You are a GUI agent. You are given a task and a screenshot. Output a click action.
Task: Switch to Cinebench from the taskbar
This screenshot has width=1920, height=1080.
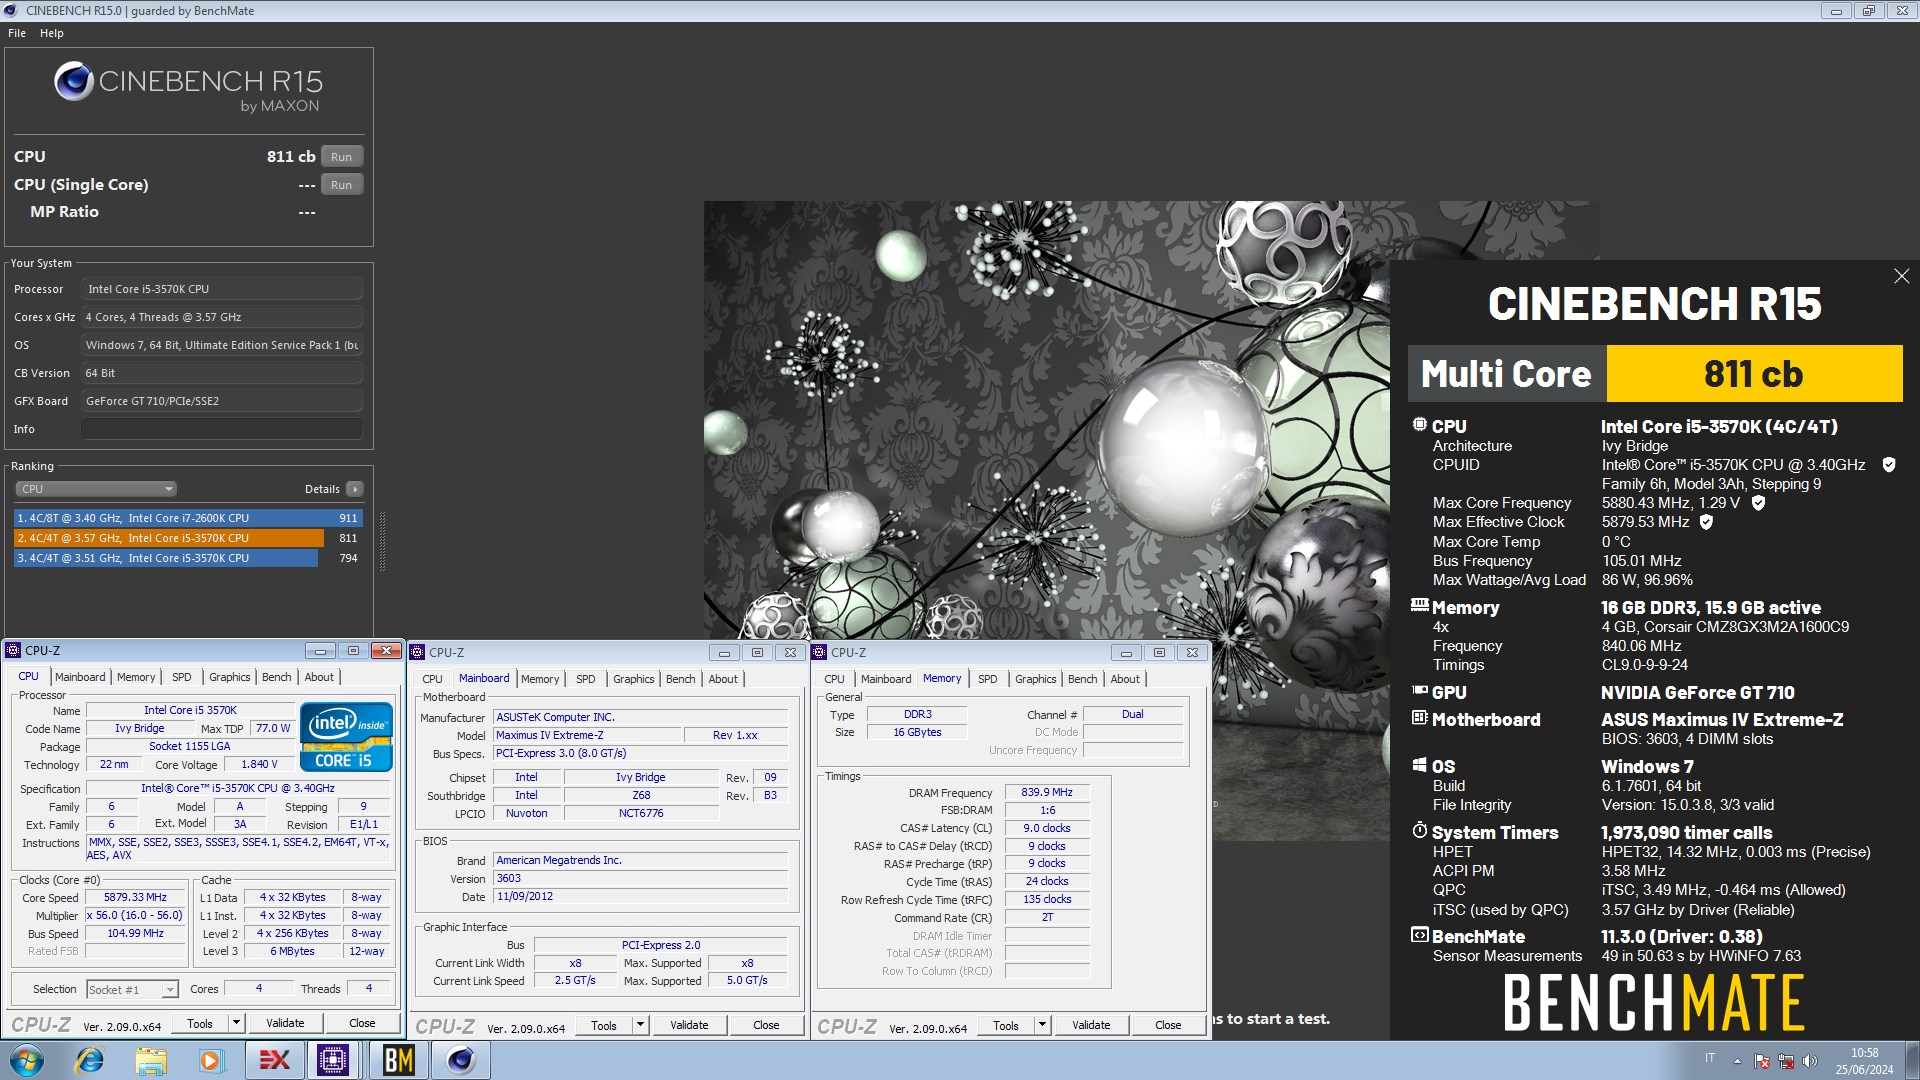460,1060
